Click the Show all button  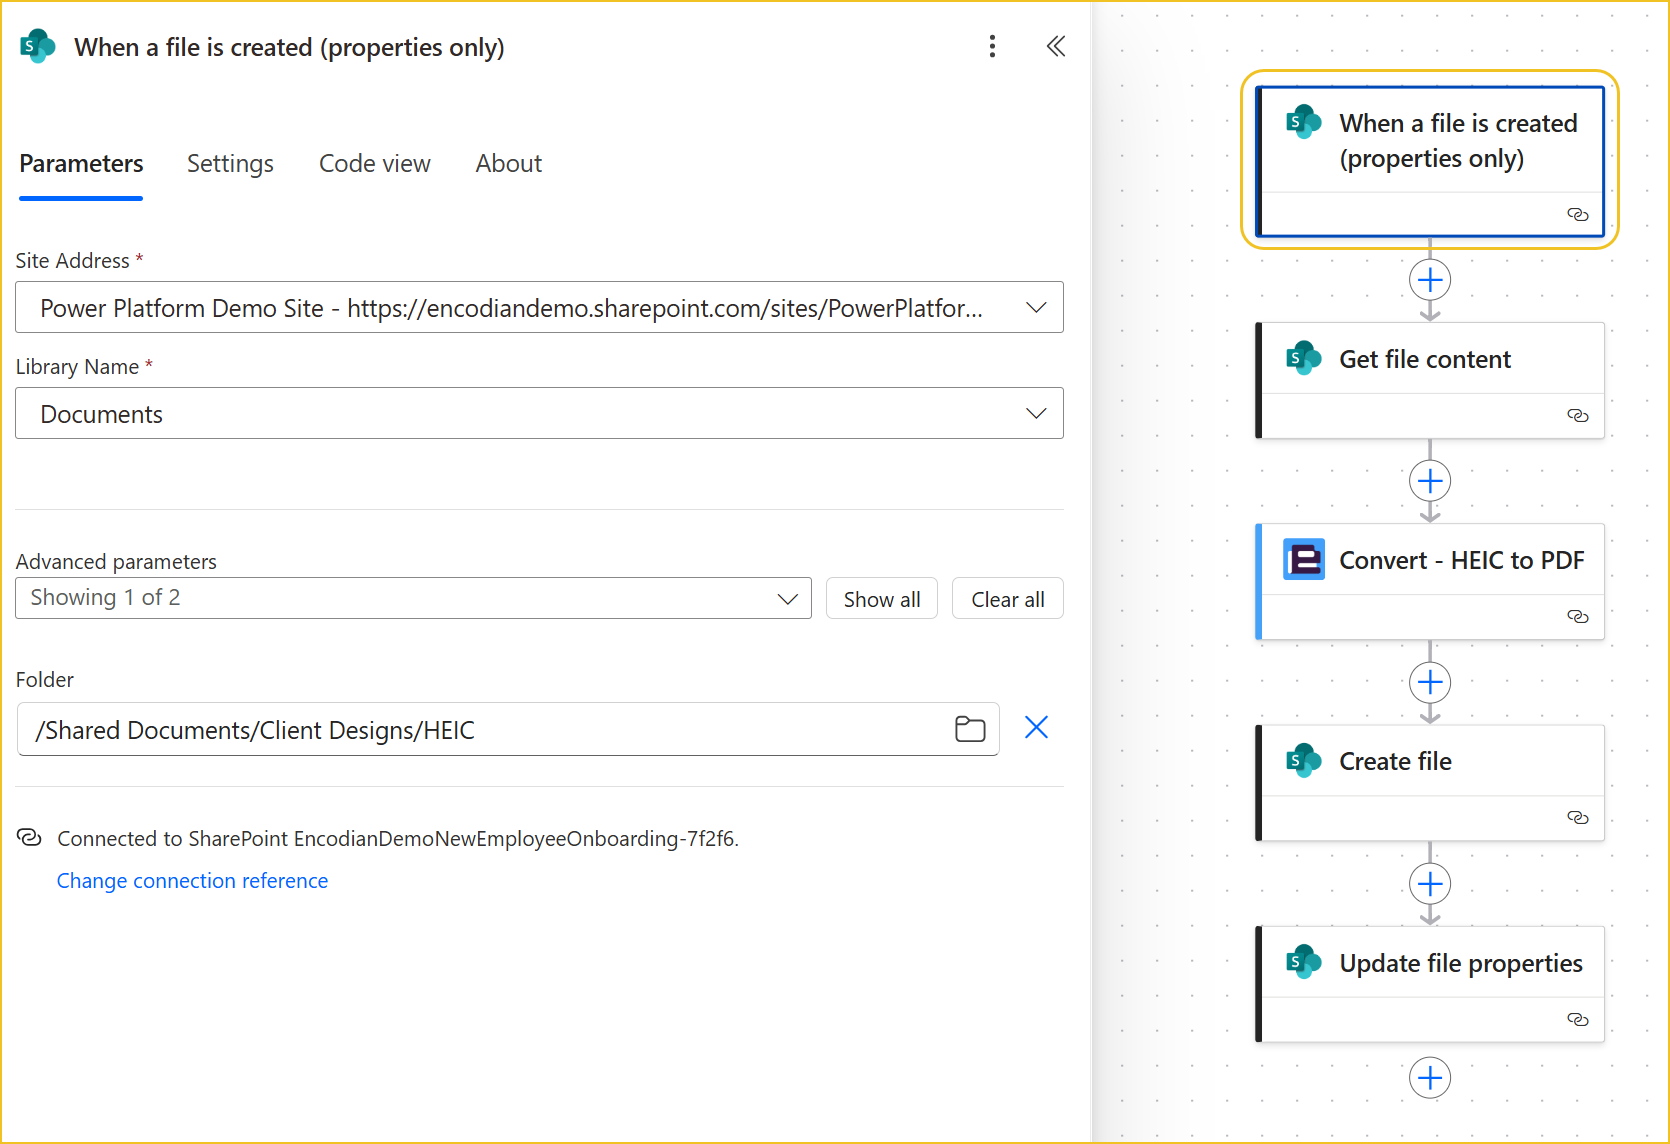881,599
